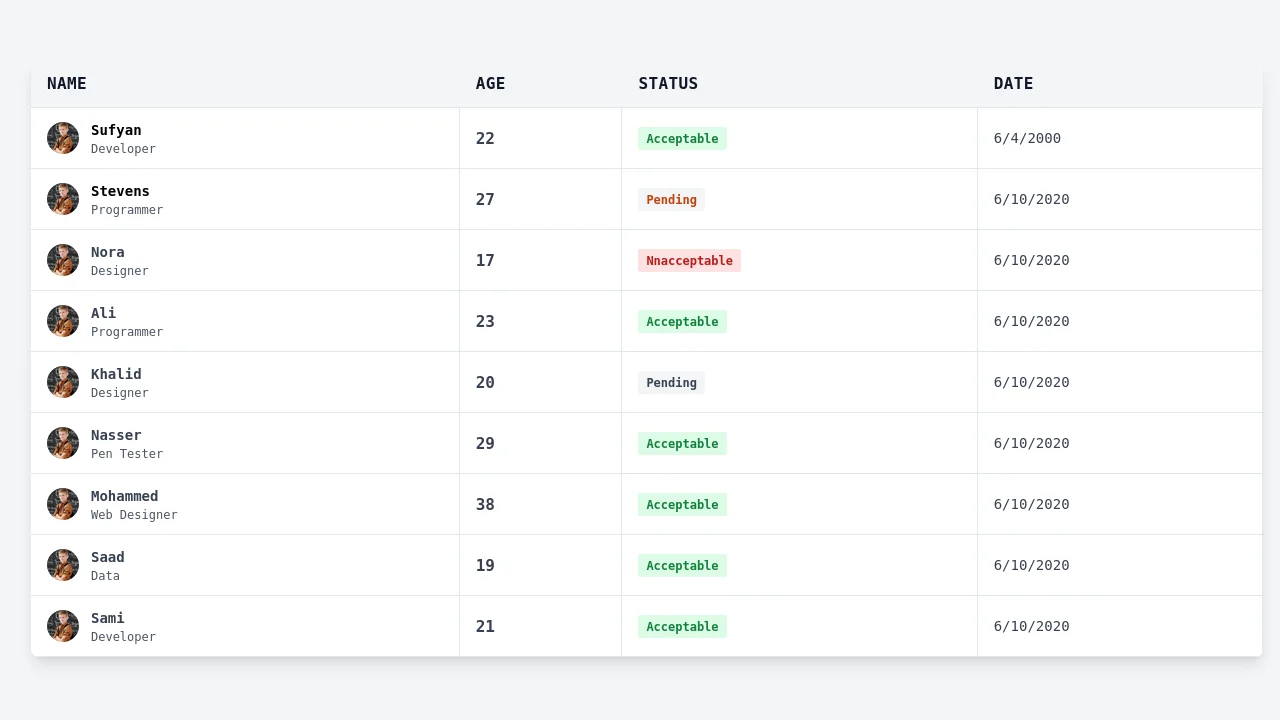Click the STATUS column header to sort
Viewport: 1280px width, 720px height.
[668, 84]
